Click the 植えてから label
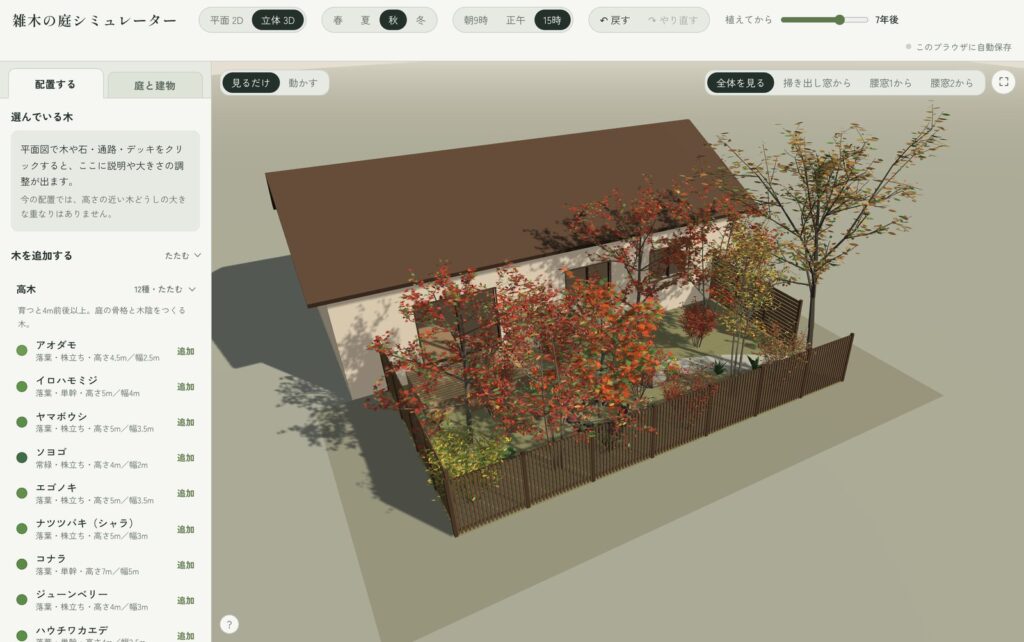The height and width of the screenshot is (642, 1024). coord(748,20)
